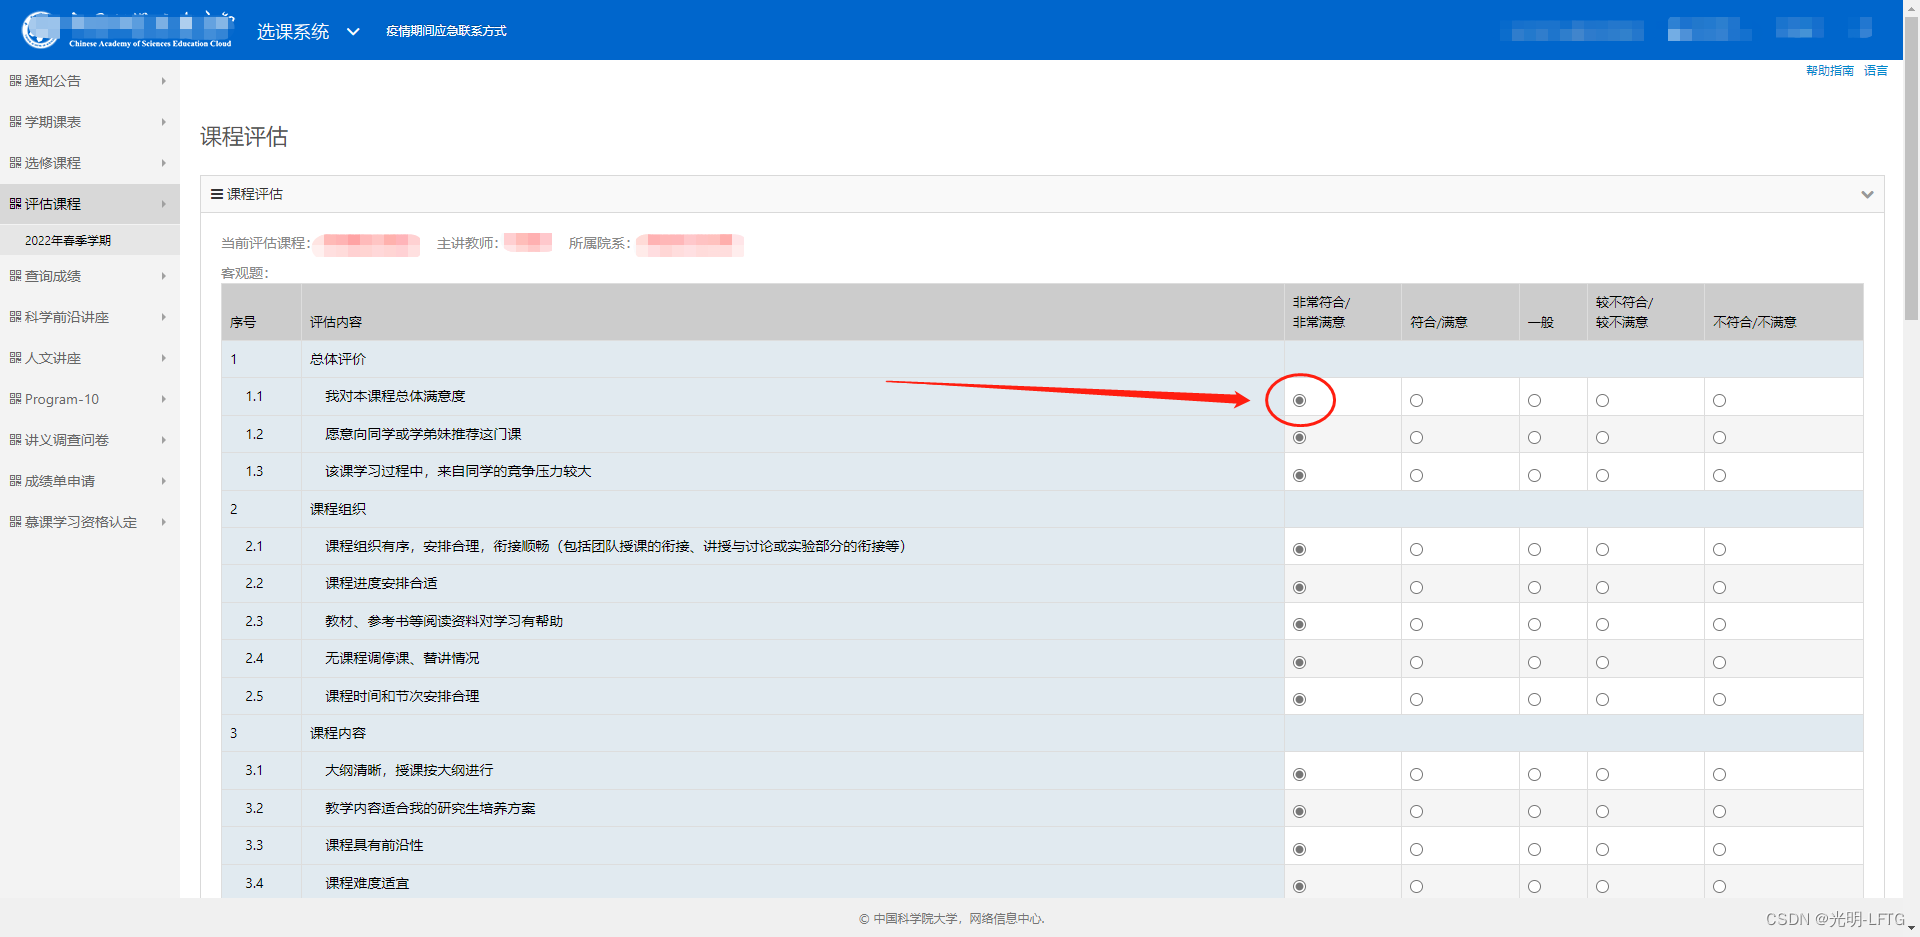Click the 总体评价 section row

[x=1042, y=359]
